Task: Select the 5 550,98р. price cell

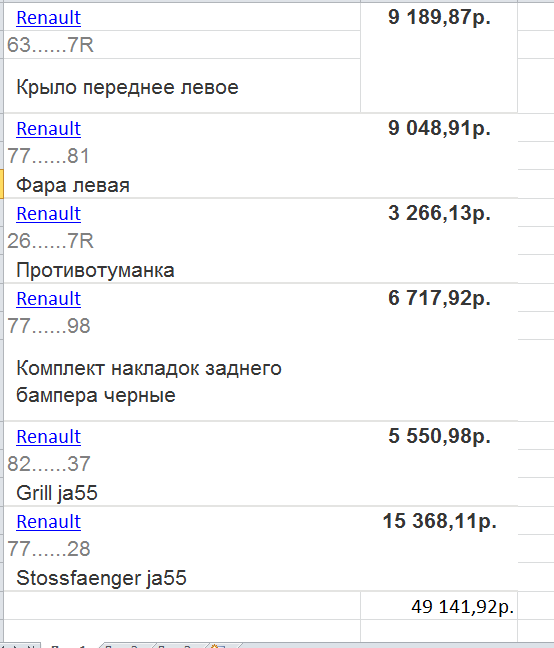Action: pos(439,463)
